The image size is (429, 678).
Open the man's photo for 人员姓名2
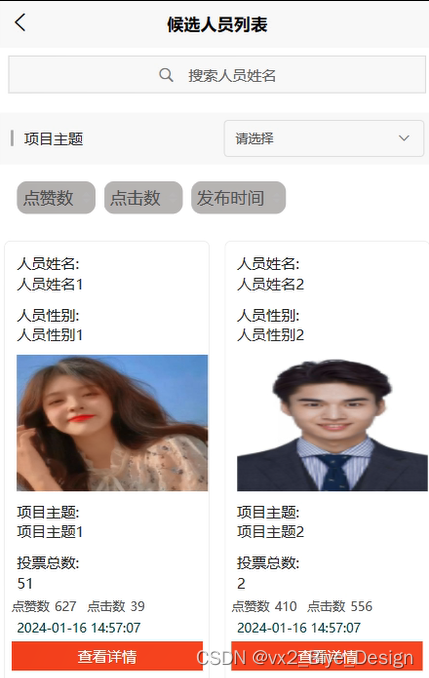[x=332, y=423]
